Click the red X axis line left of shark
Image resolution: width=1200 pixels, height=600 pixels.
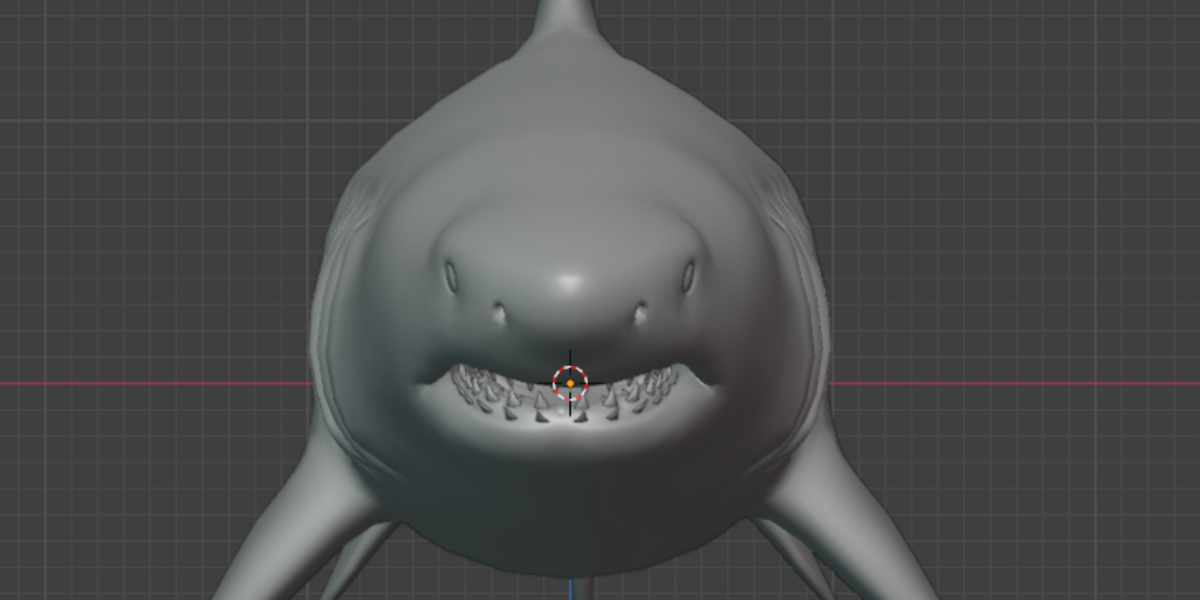[155, 383]
